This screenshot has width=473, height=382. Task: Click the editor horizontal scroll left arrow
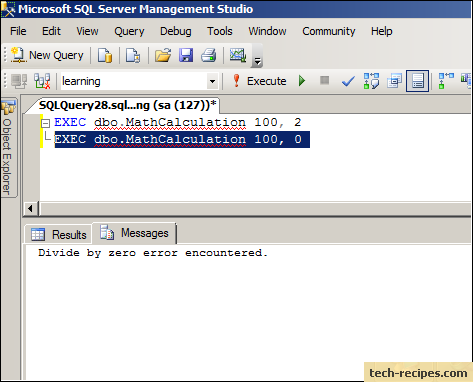(x=31, y=209)
